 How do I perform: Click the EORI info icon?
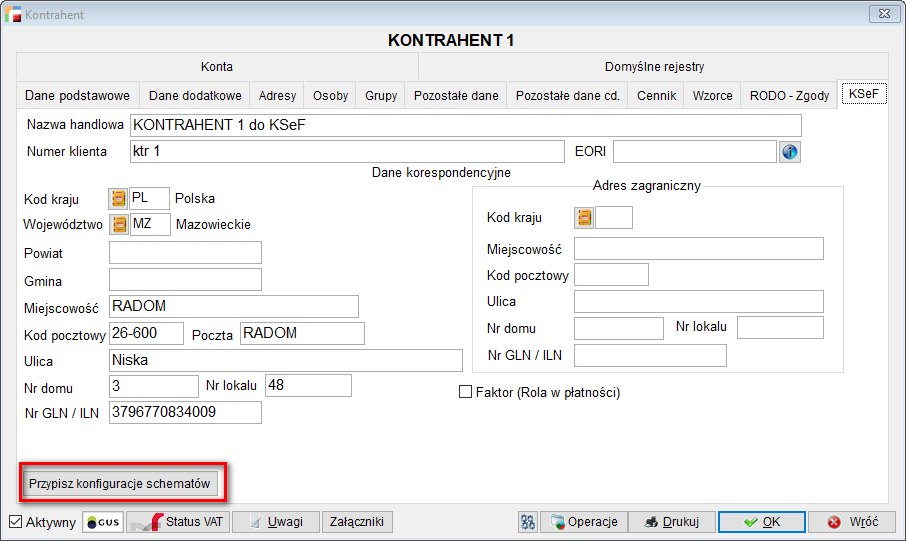[791, 152]
